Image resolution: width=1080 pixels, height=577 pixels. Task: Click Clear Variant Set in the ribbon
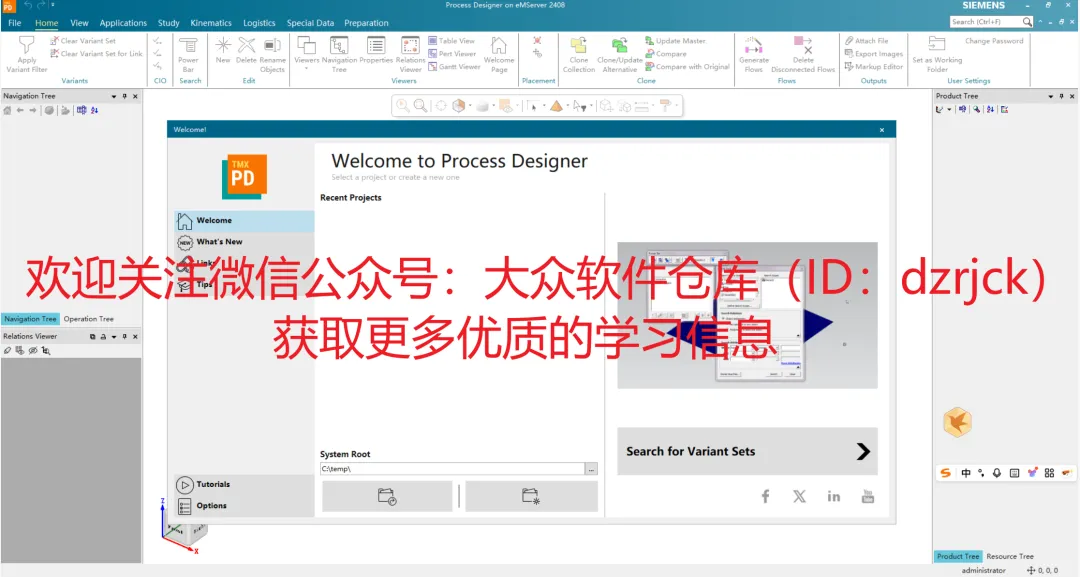(83, 41)
